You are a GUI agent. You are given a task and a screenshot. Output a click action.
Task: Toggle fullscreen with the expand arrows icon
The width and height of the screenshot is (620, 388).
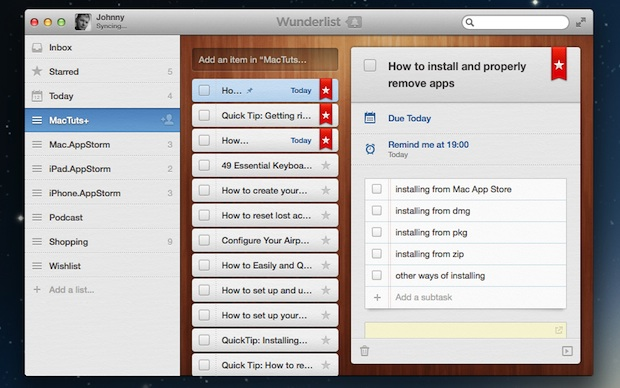click(x=580, y=23)
